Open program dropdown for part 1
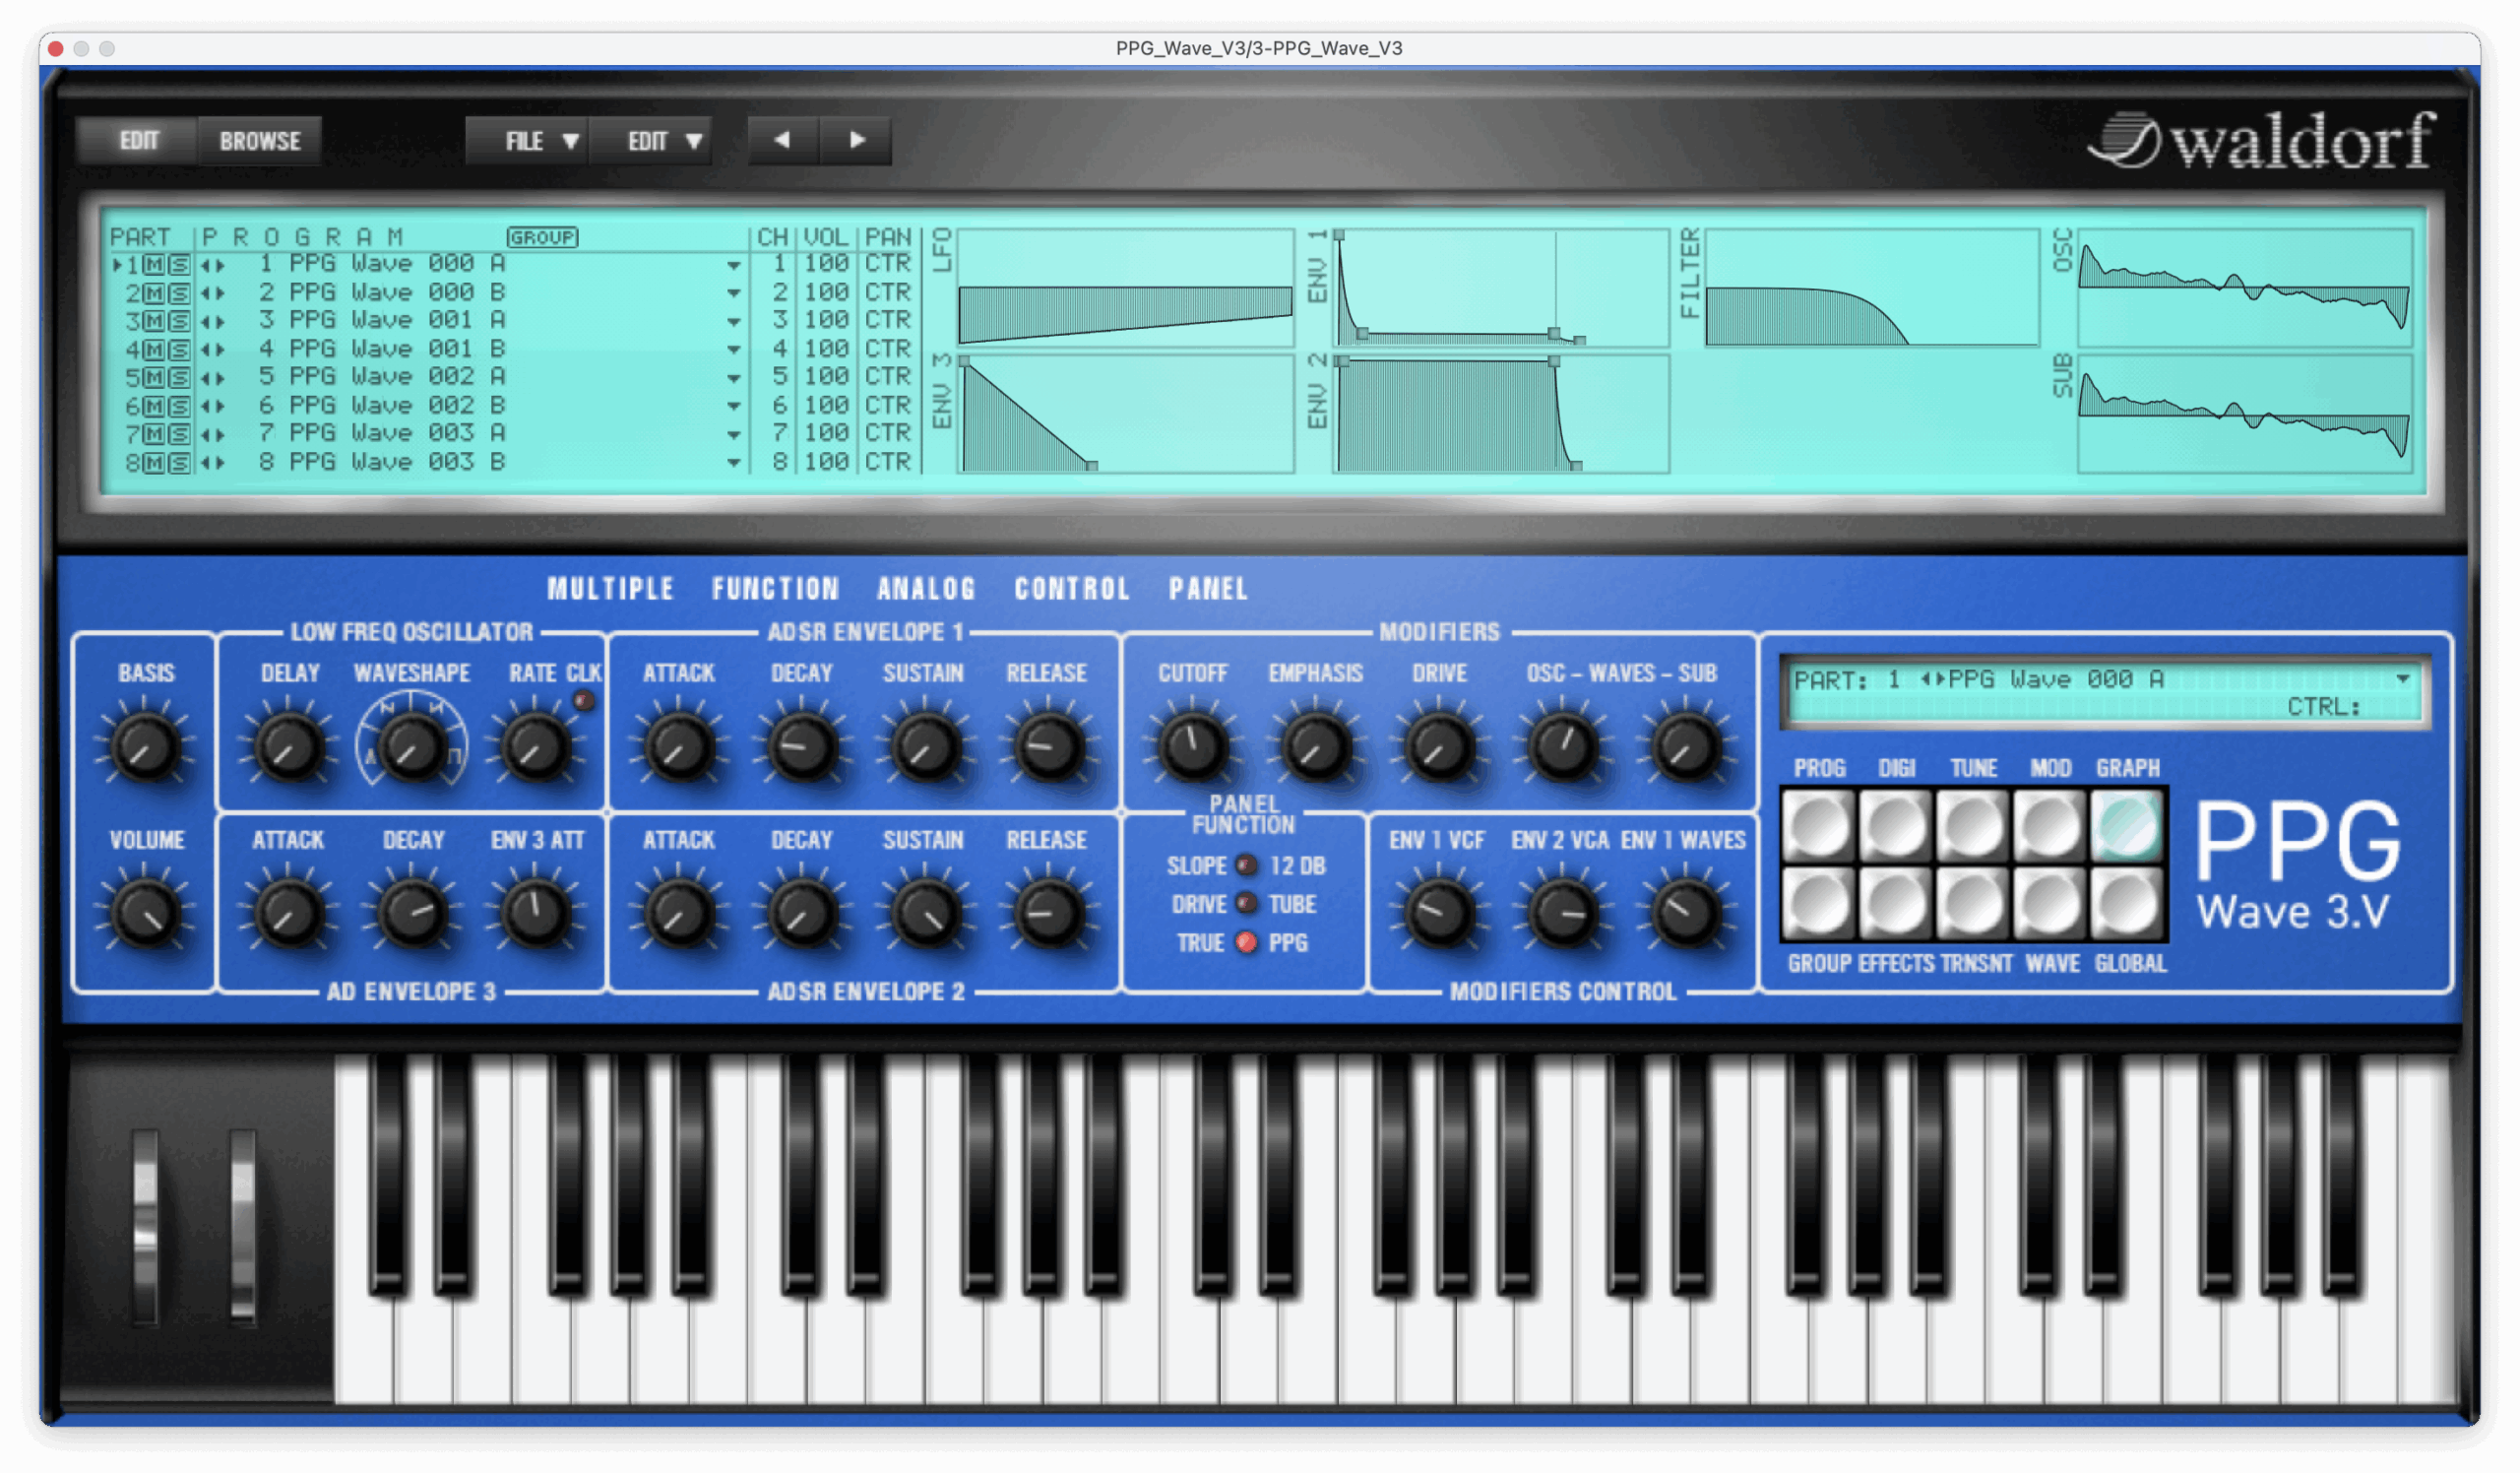2520x1473 pixels. (x=734, y=266)
